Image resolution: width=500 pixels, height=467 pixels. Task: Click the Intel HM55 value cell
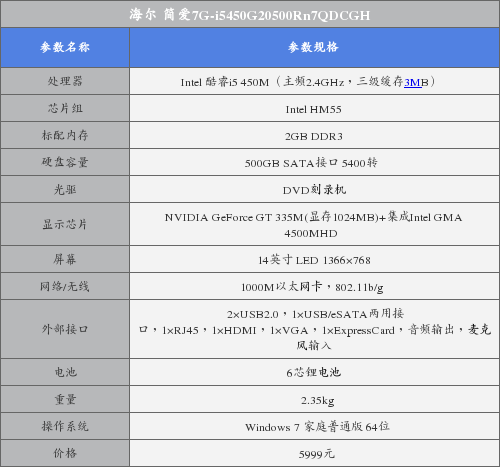tap(313, 109)
